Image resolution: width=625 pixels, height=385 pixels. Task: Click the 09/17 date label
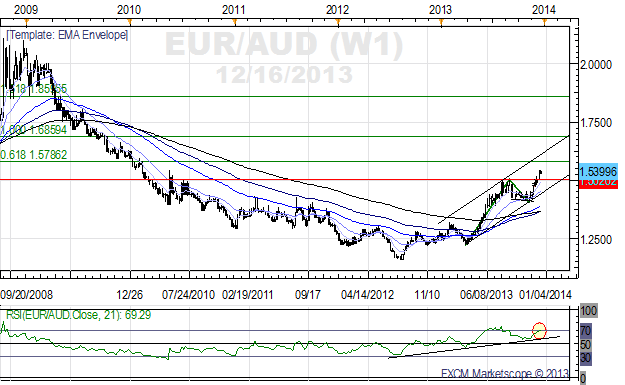pyautogui.click(x=307, y=295)
